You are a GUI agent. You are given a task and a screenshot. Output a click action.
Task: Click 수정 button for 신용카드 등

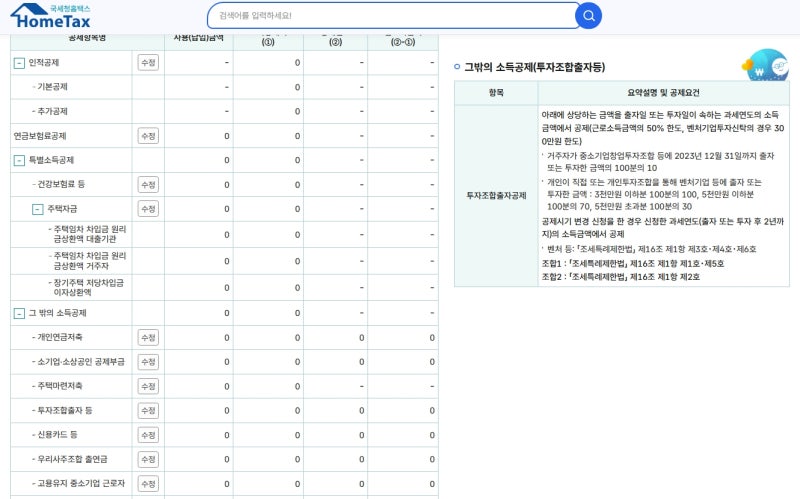coord(148,435)
